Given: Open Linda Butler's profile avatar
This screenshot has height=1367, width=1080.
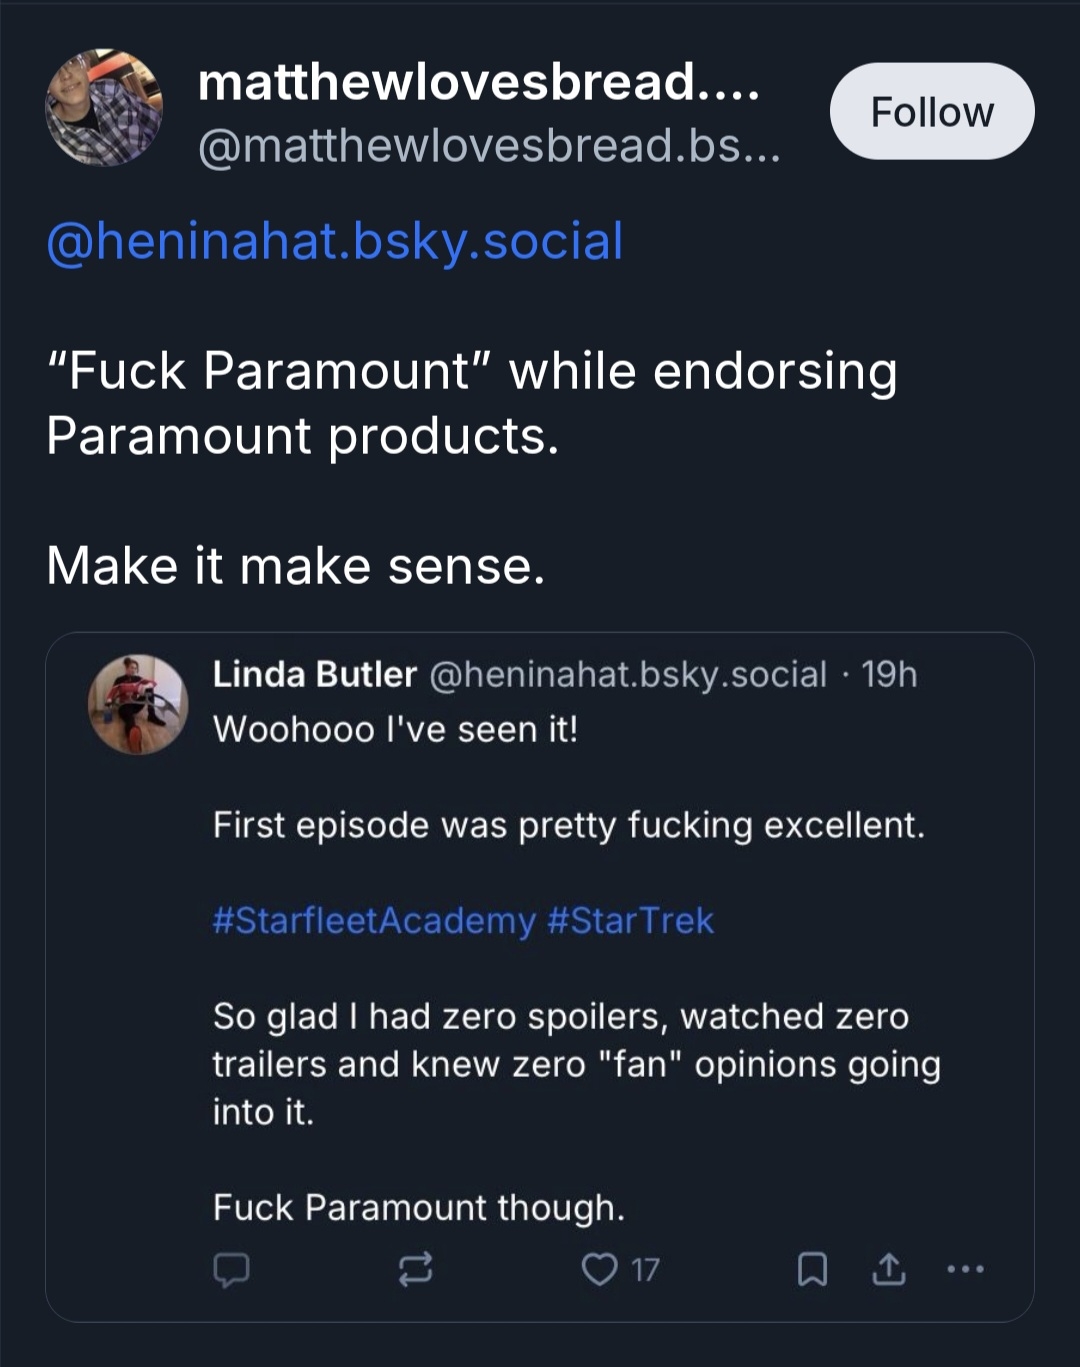Looking at the screenshot, I should click(138, 703).
